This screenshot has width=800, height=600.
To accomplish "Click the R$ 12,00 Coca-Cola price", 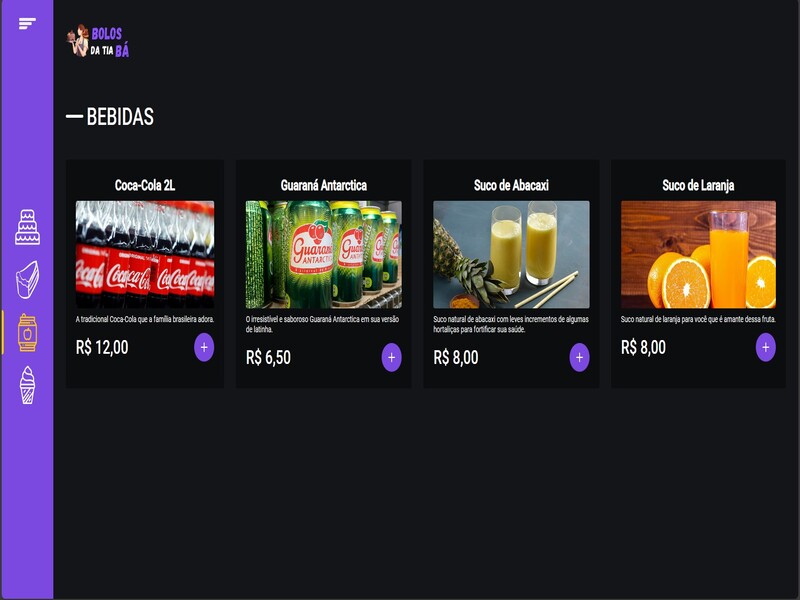I will coord(102,347).
